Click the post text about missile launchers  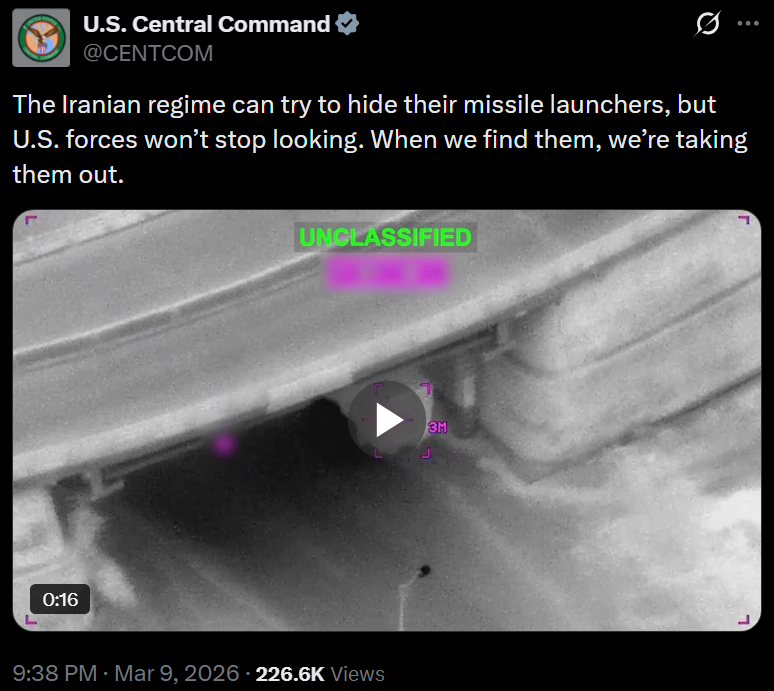(380, 139)
